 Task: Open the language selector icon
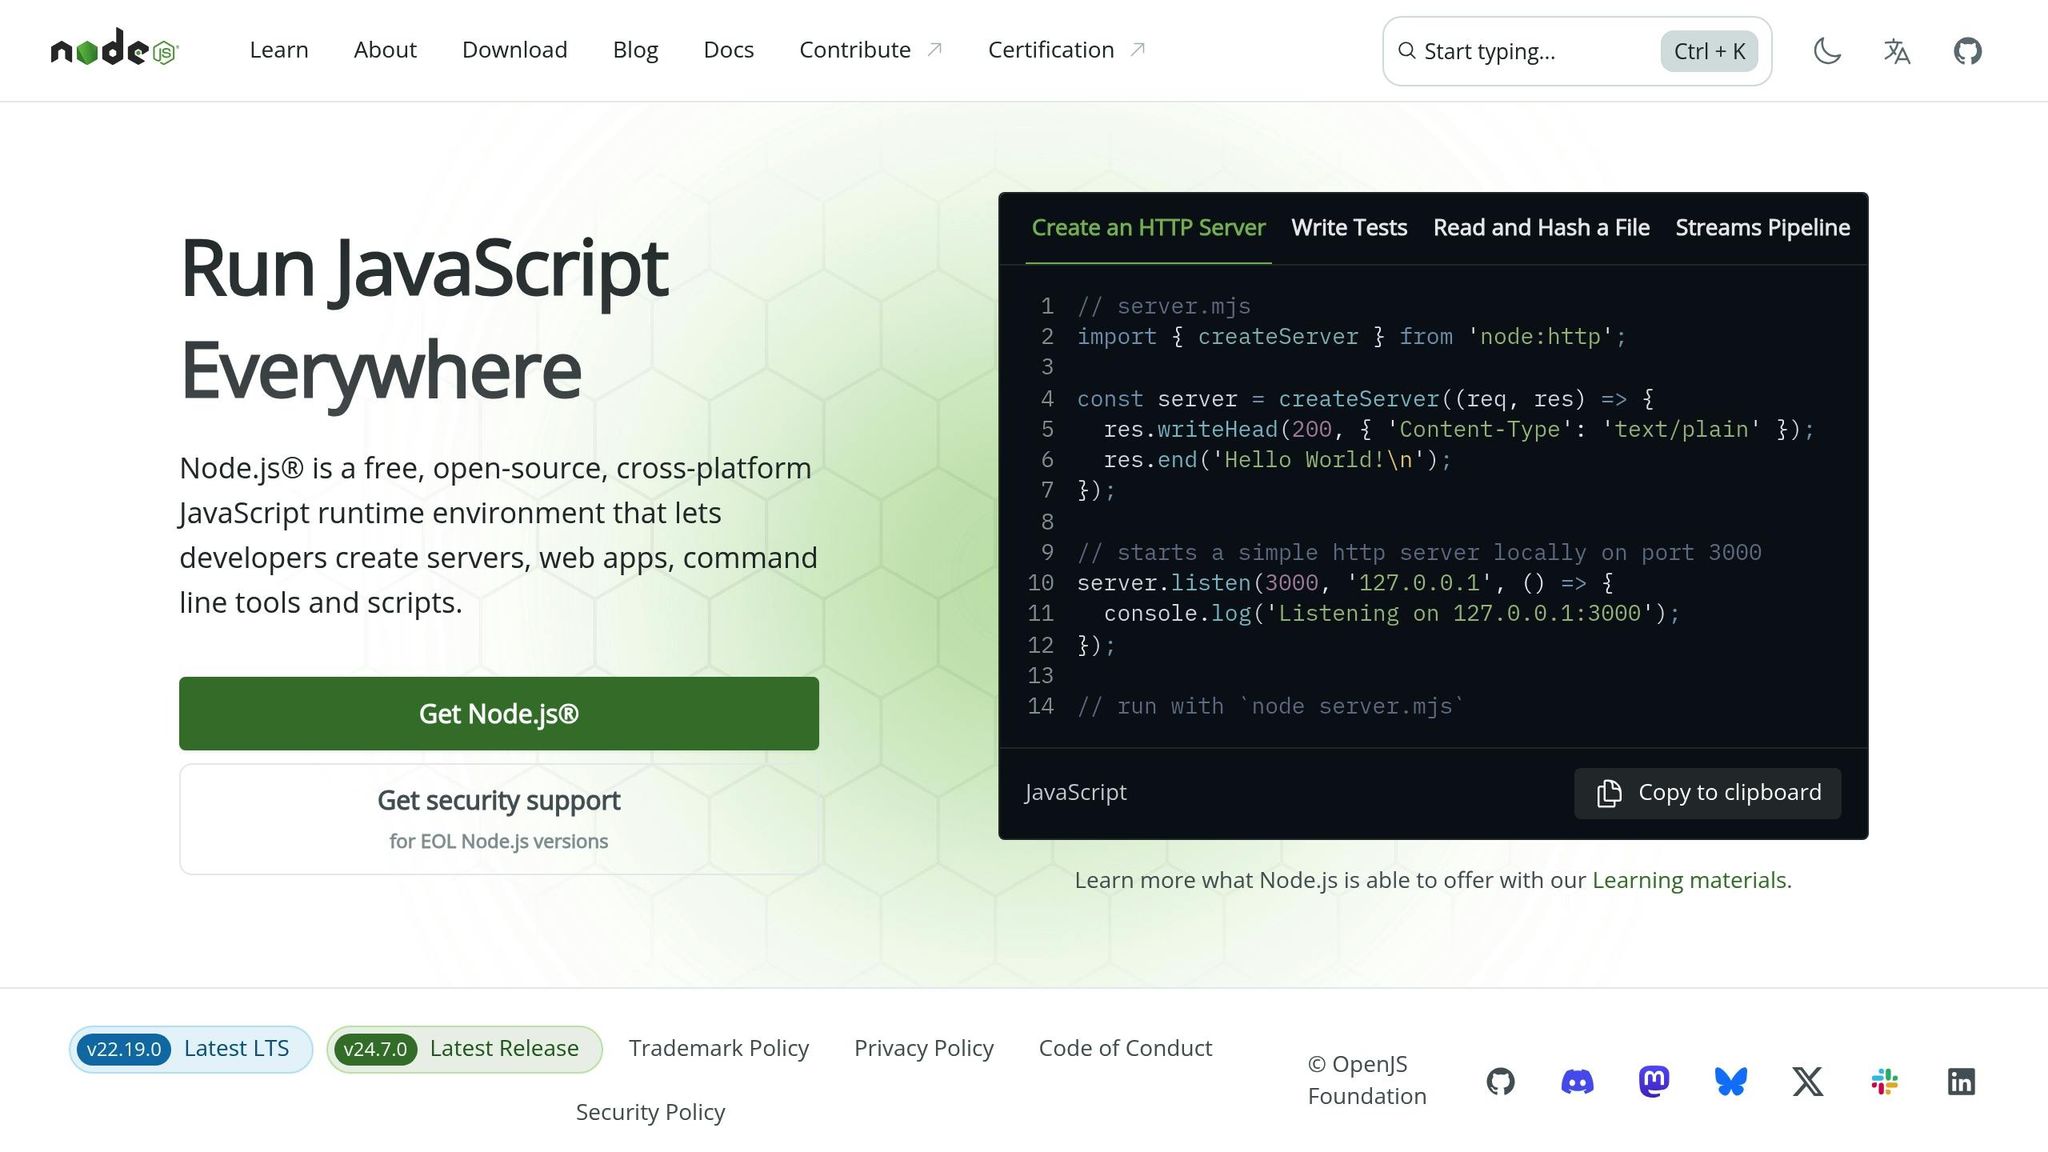point(1896,50)
